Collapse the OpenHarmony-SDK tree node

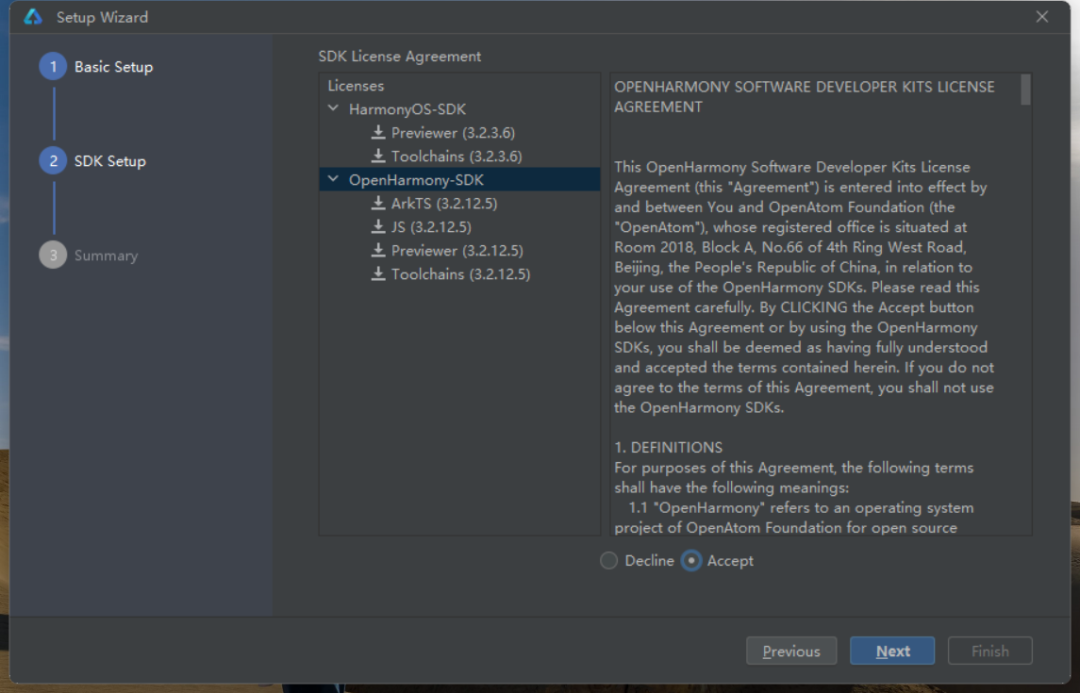click(333, 180)
